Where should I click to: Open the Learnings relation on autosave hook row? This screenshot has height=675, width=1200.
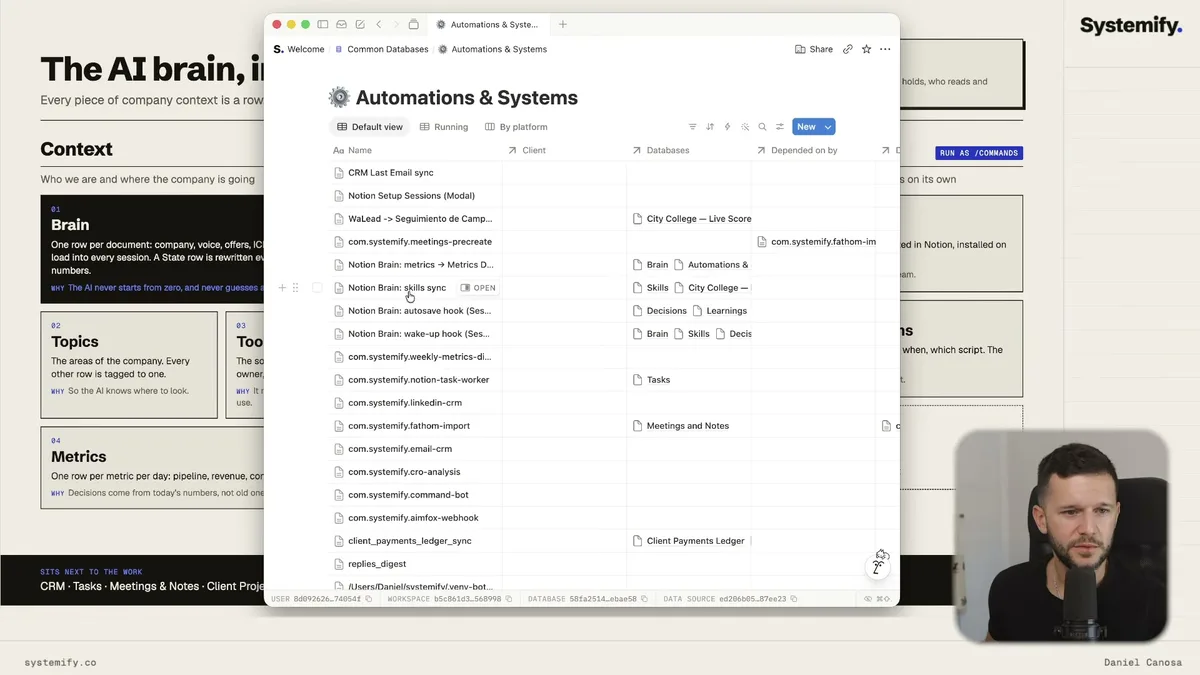[x=720, y=311]
